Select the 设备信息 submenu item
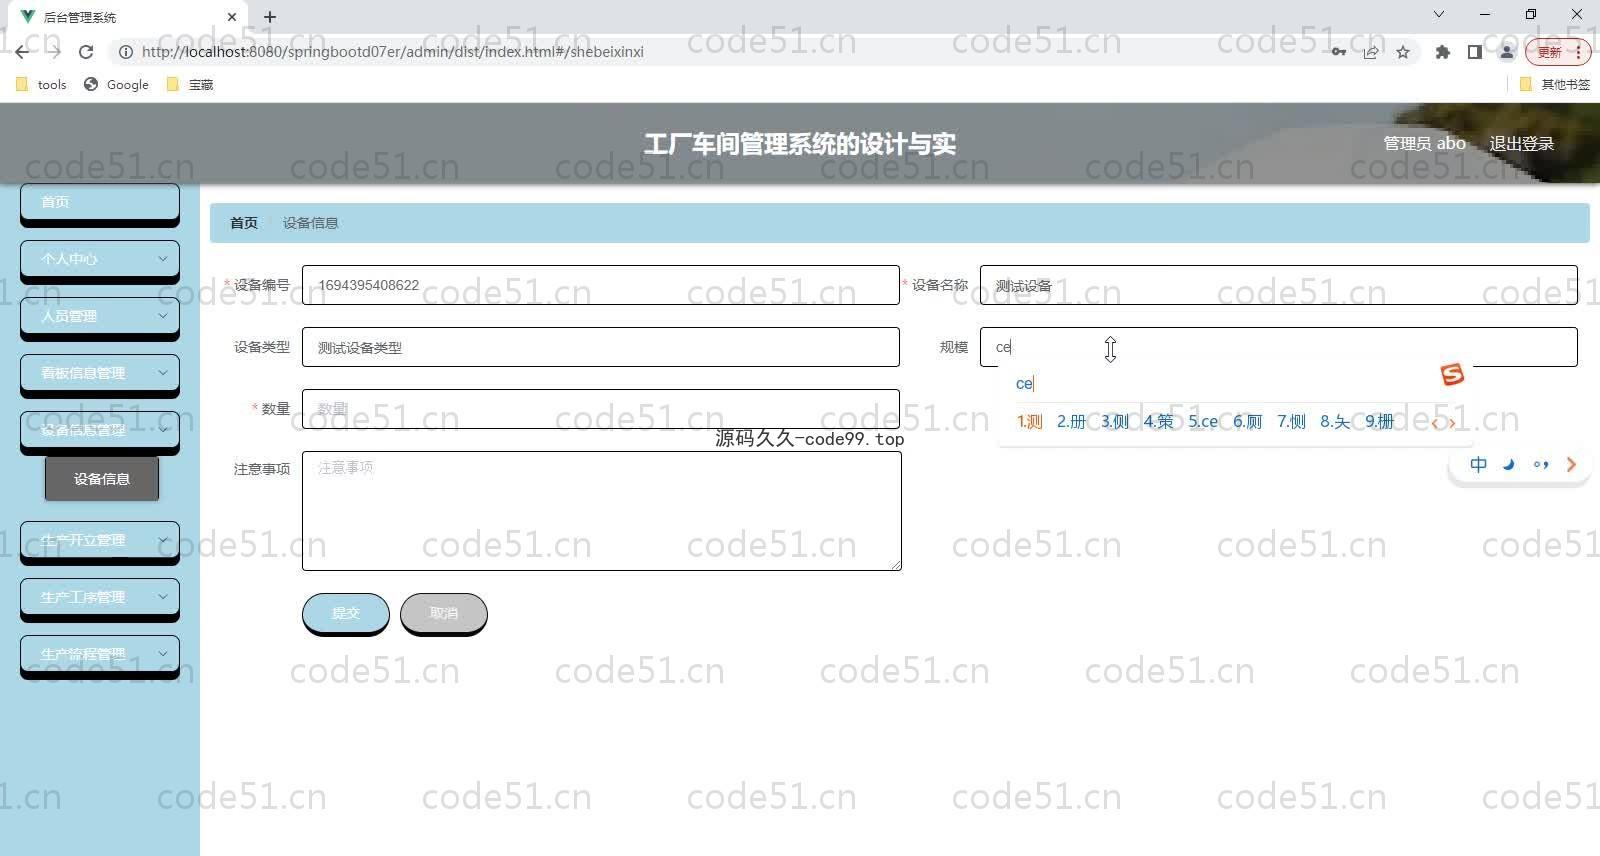Image resolution: width=1600 pixels, height=856 pixels. 102,479
